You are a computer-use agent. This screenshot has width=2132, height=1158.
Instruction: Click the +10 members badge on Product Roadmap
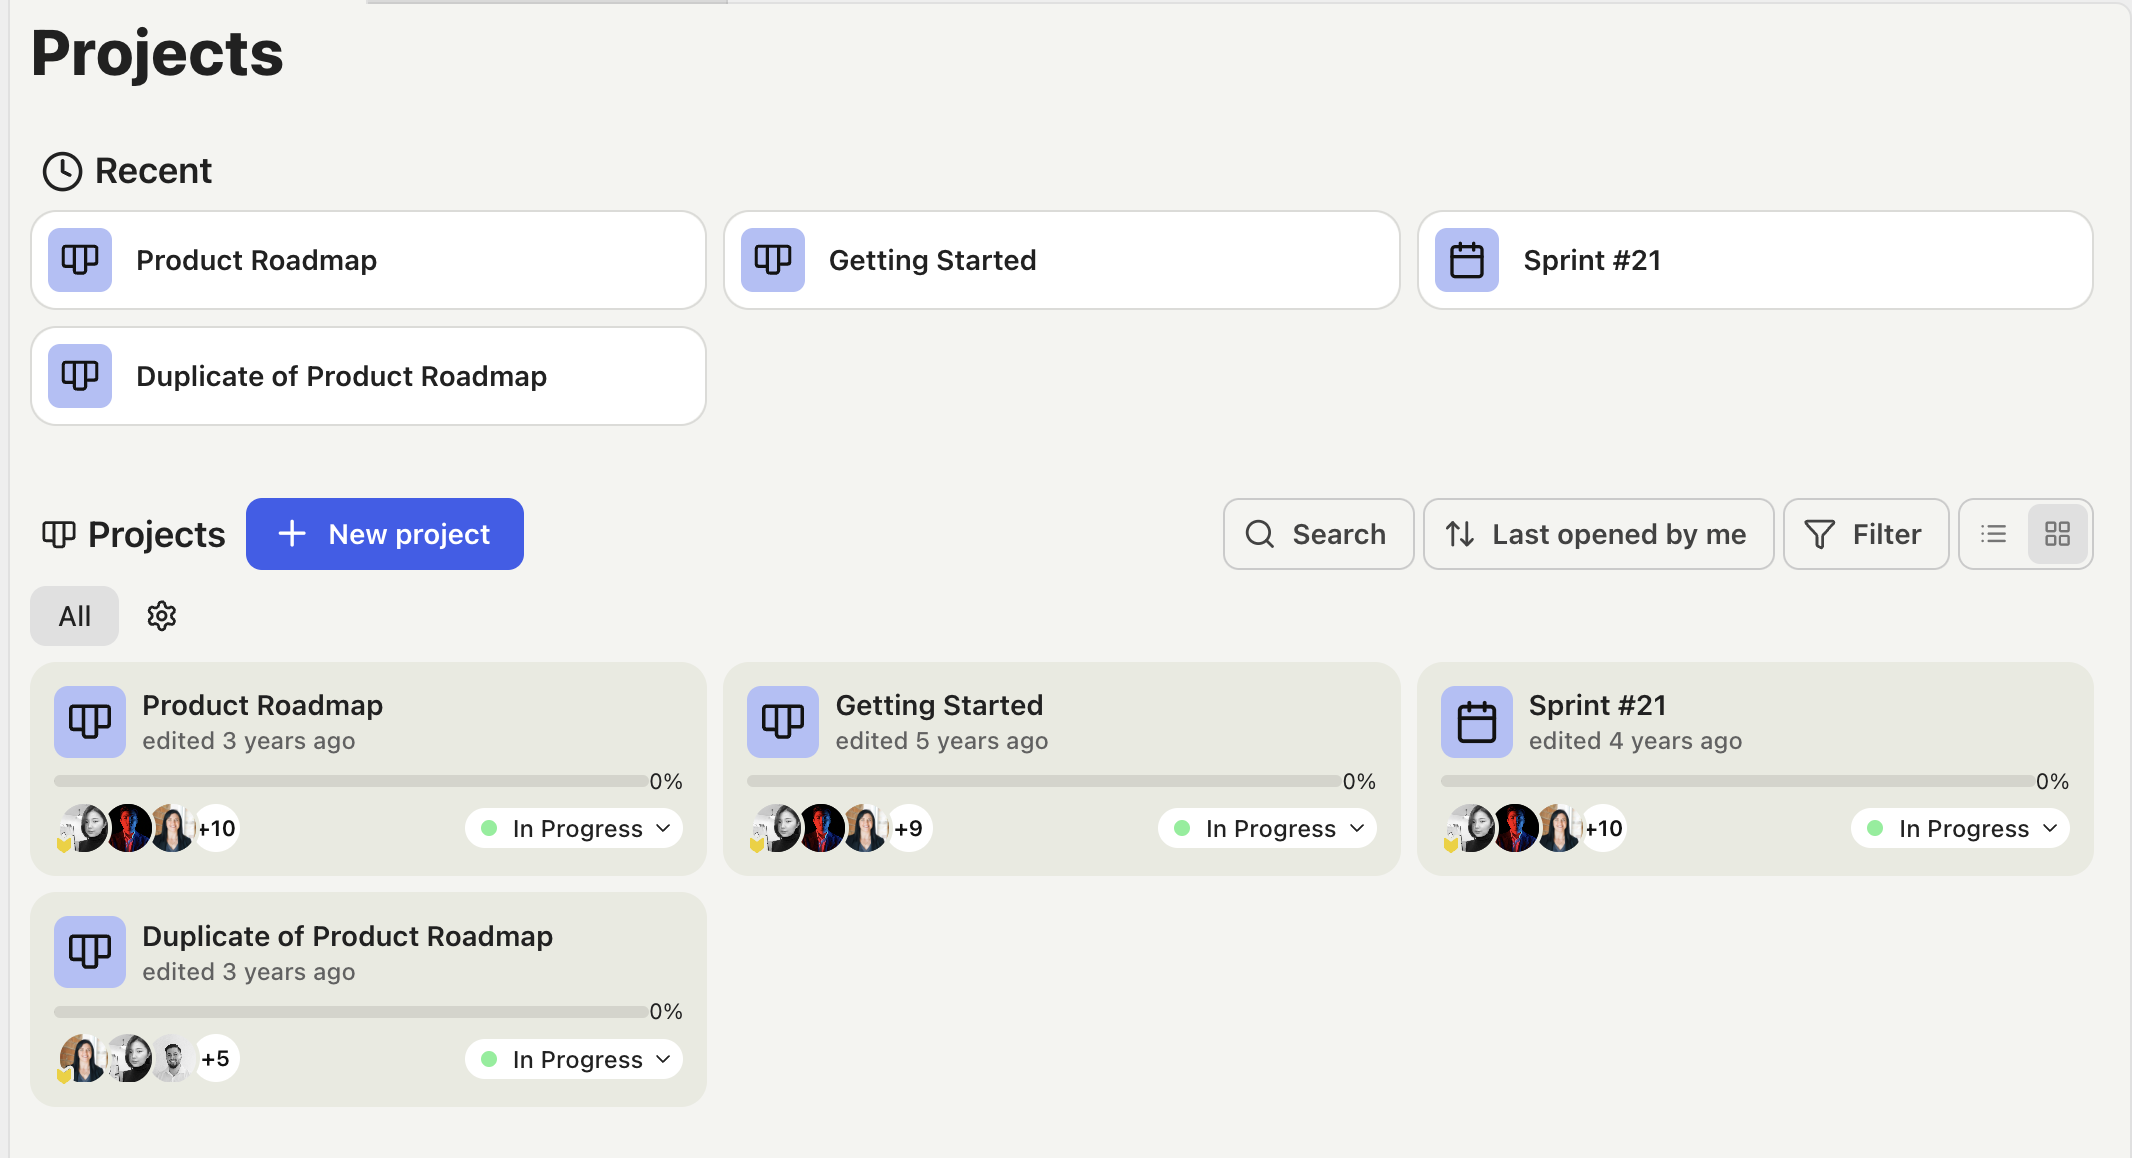(x=217, y=828)
